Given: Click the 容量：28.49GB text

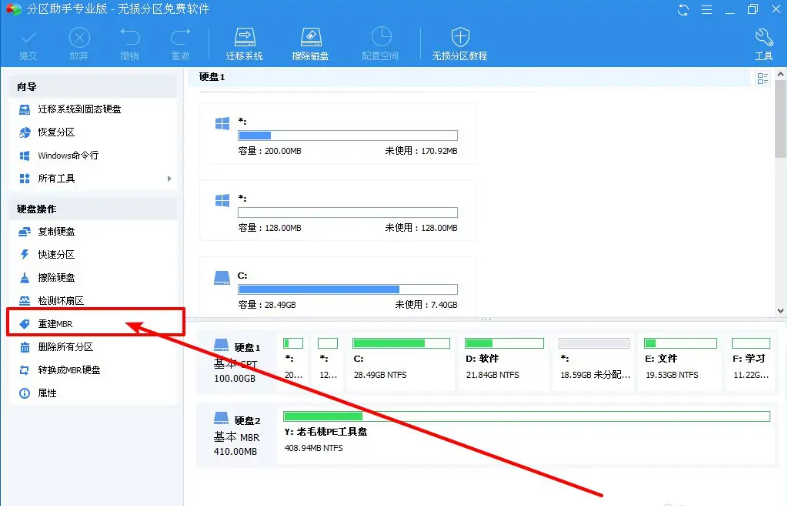Looking at the screenshot, I should pos(267,305).
